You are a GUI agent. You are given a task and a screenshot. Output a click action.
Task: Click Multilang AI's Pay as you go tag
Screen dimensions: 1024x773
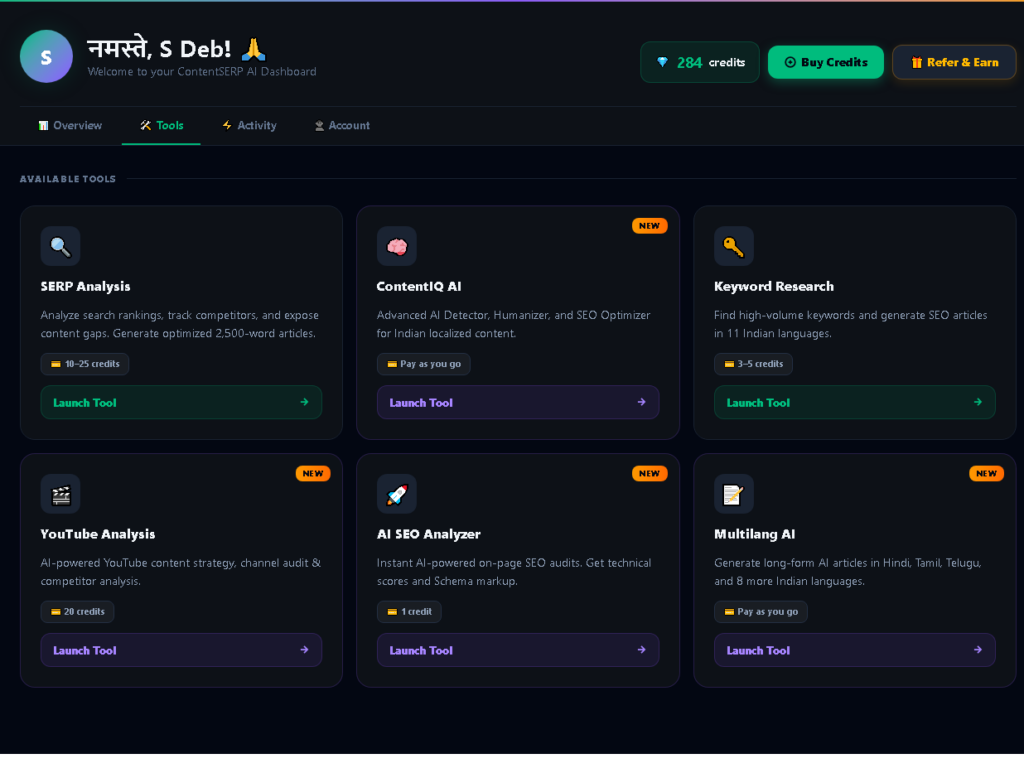click(761, 612)
